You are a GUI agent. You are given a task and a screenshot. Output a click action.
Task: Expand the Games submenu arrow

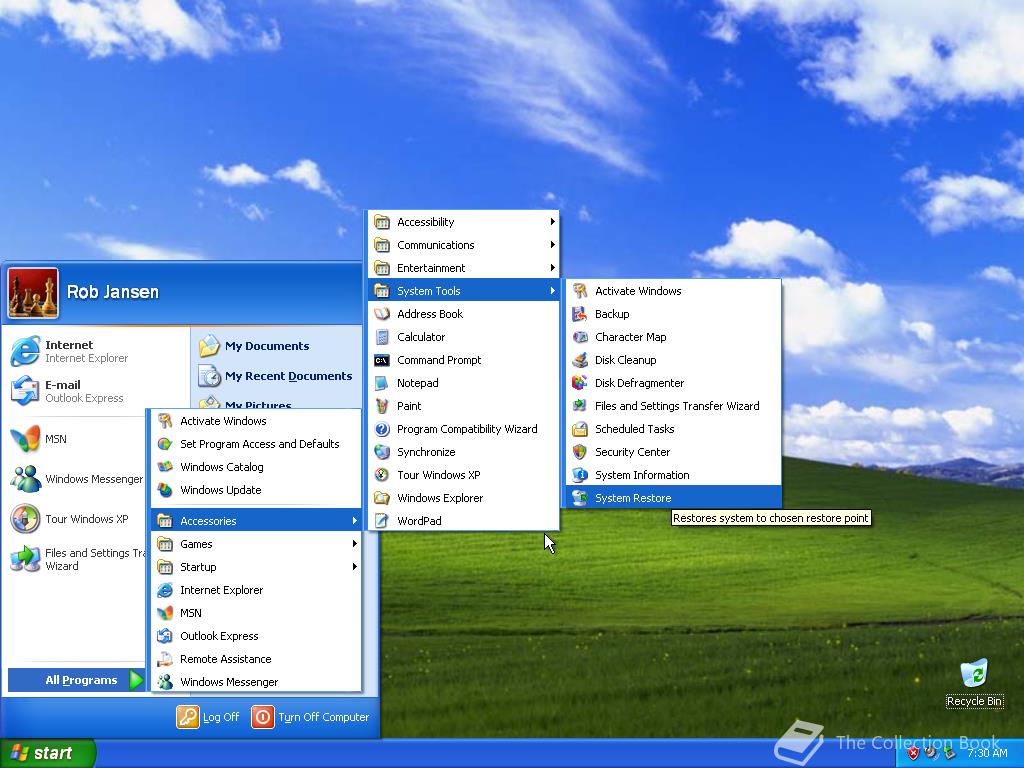point(355,544)
